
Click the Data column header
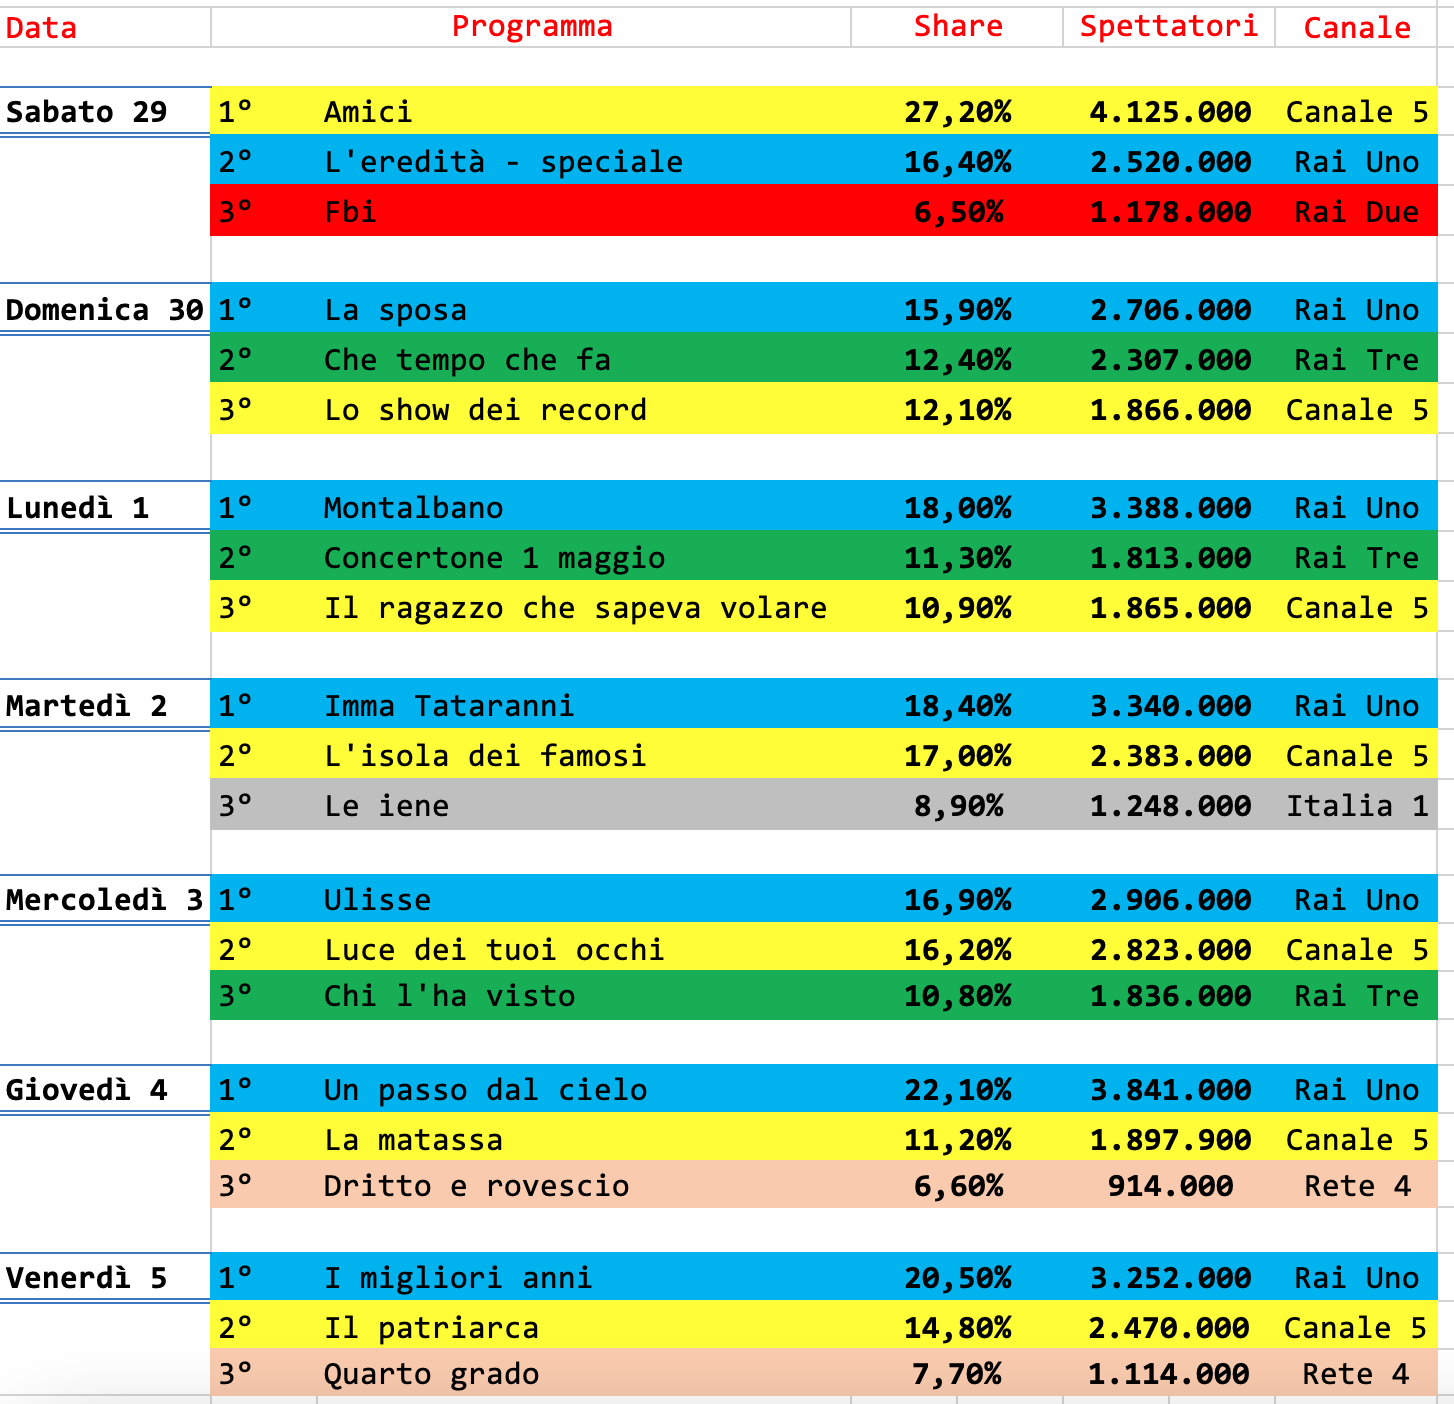(x=42, y=28)
